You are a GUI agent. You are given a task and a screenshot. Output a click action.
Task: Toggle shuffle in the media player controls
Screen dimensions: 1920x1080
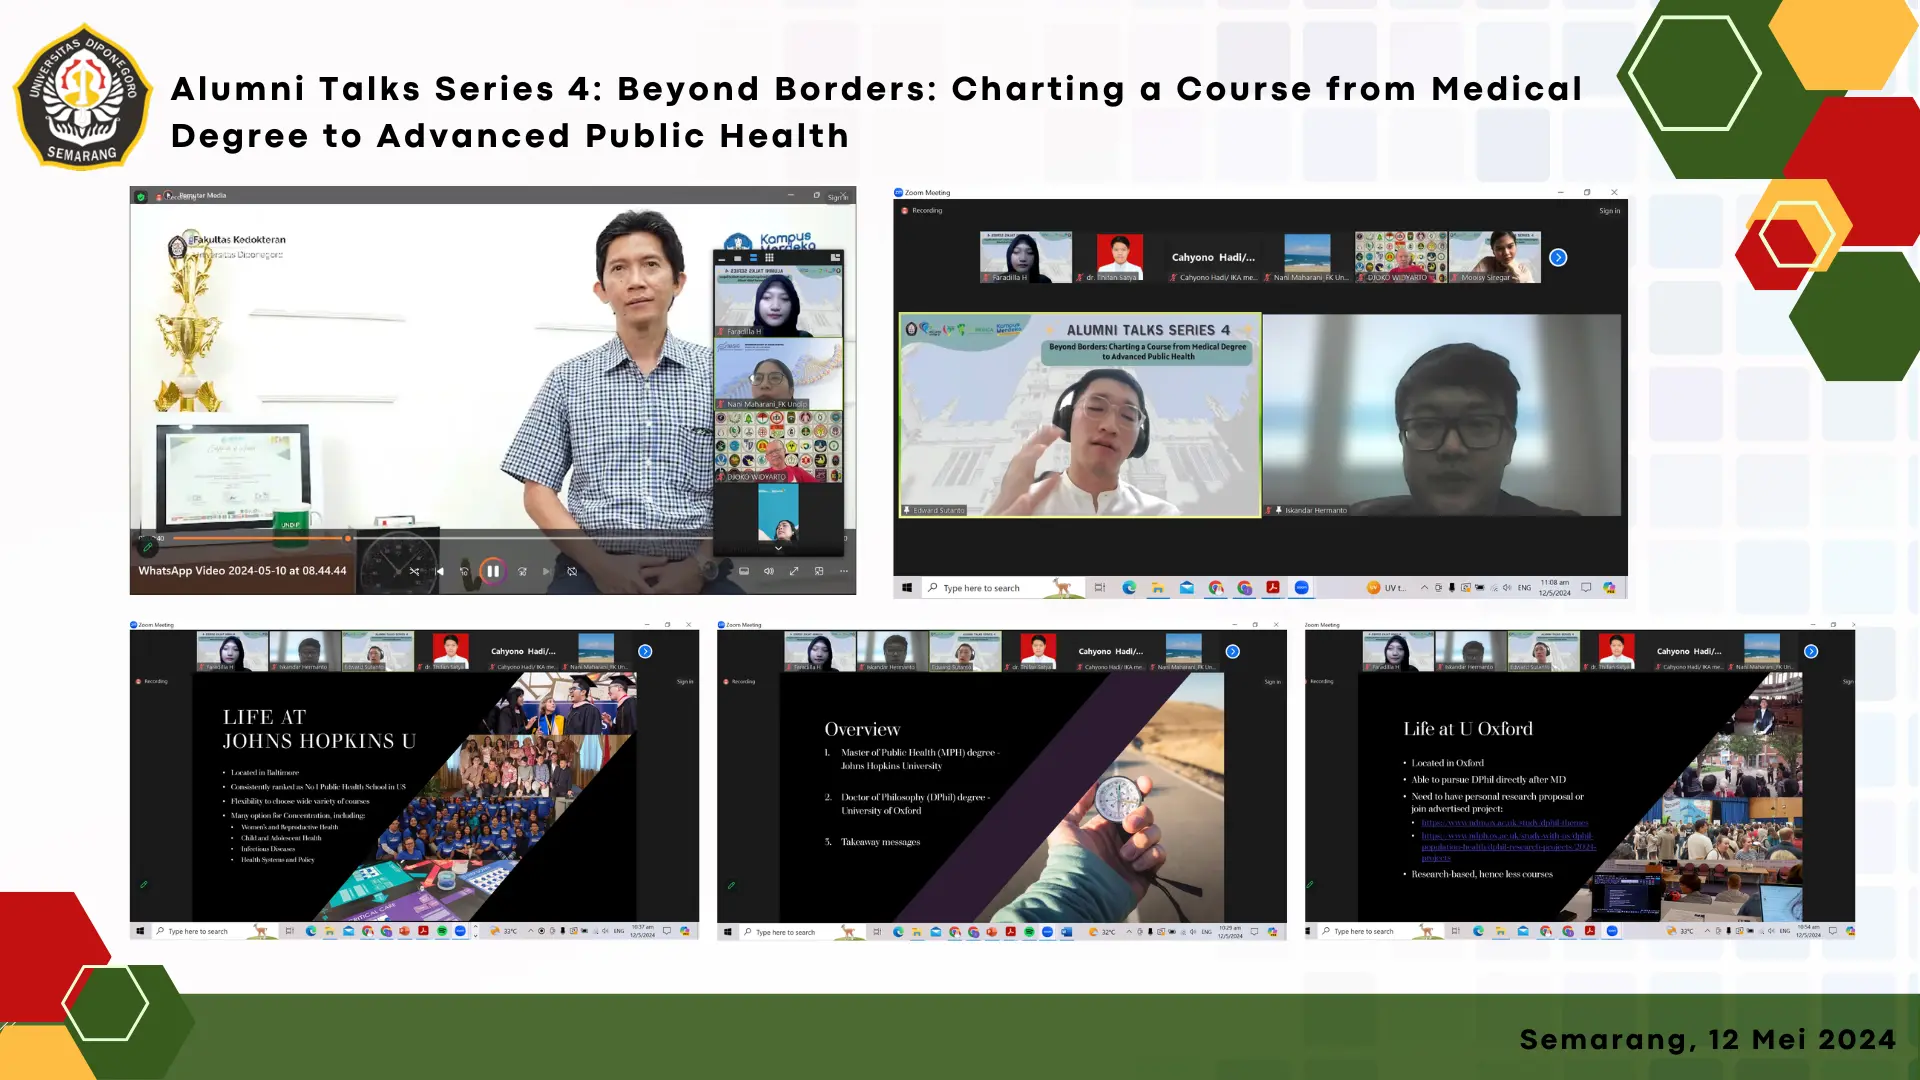(414, 571)
